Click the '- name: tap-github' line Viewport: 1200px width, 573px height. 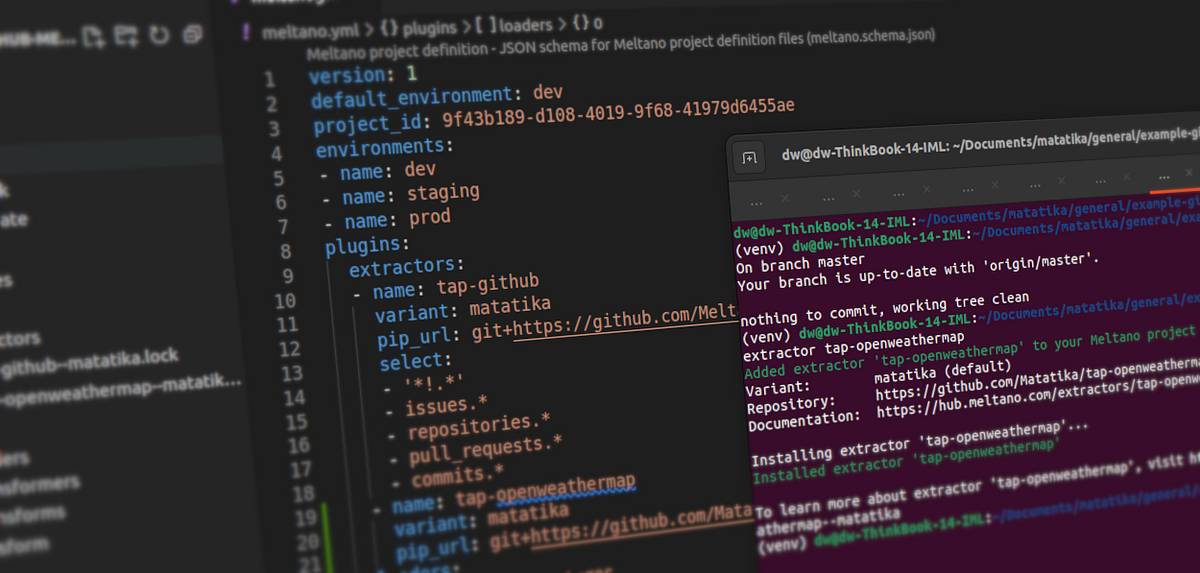[446, 286]
